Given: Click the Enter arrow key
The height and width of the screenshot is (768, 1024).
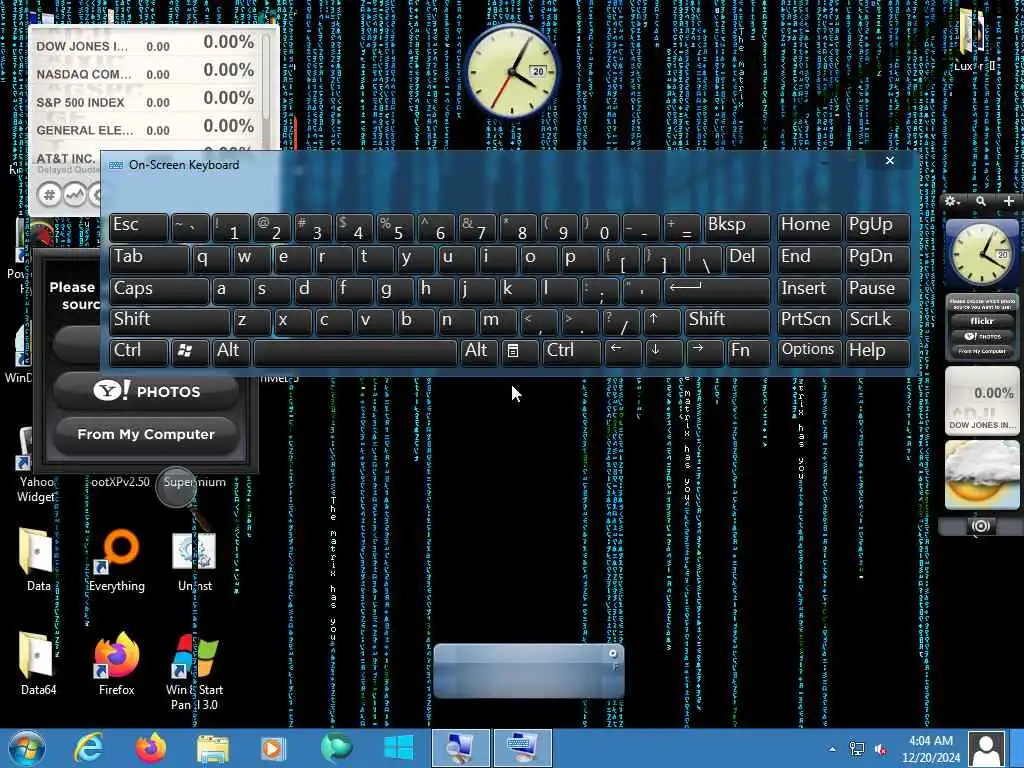Looking at the screenshot, I should coord(717,289).
